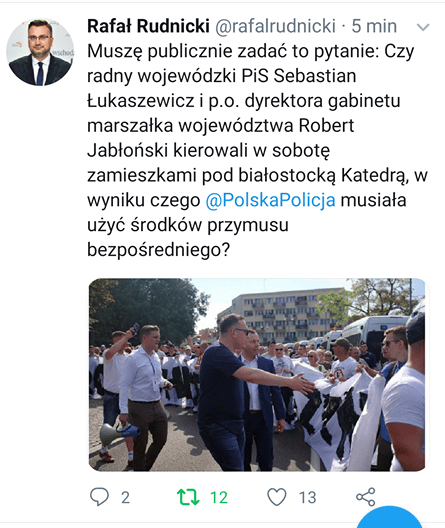
Task: Click the replies count 2
Action: coord(125,497)
